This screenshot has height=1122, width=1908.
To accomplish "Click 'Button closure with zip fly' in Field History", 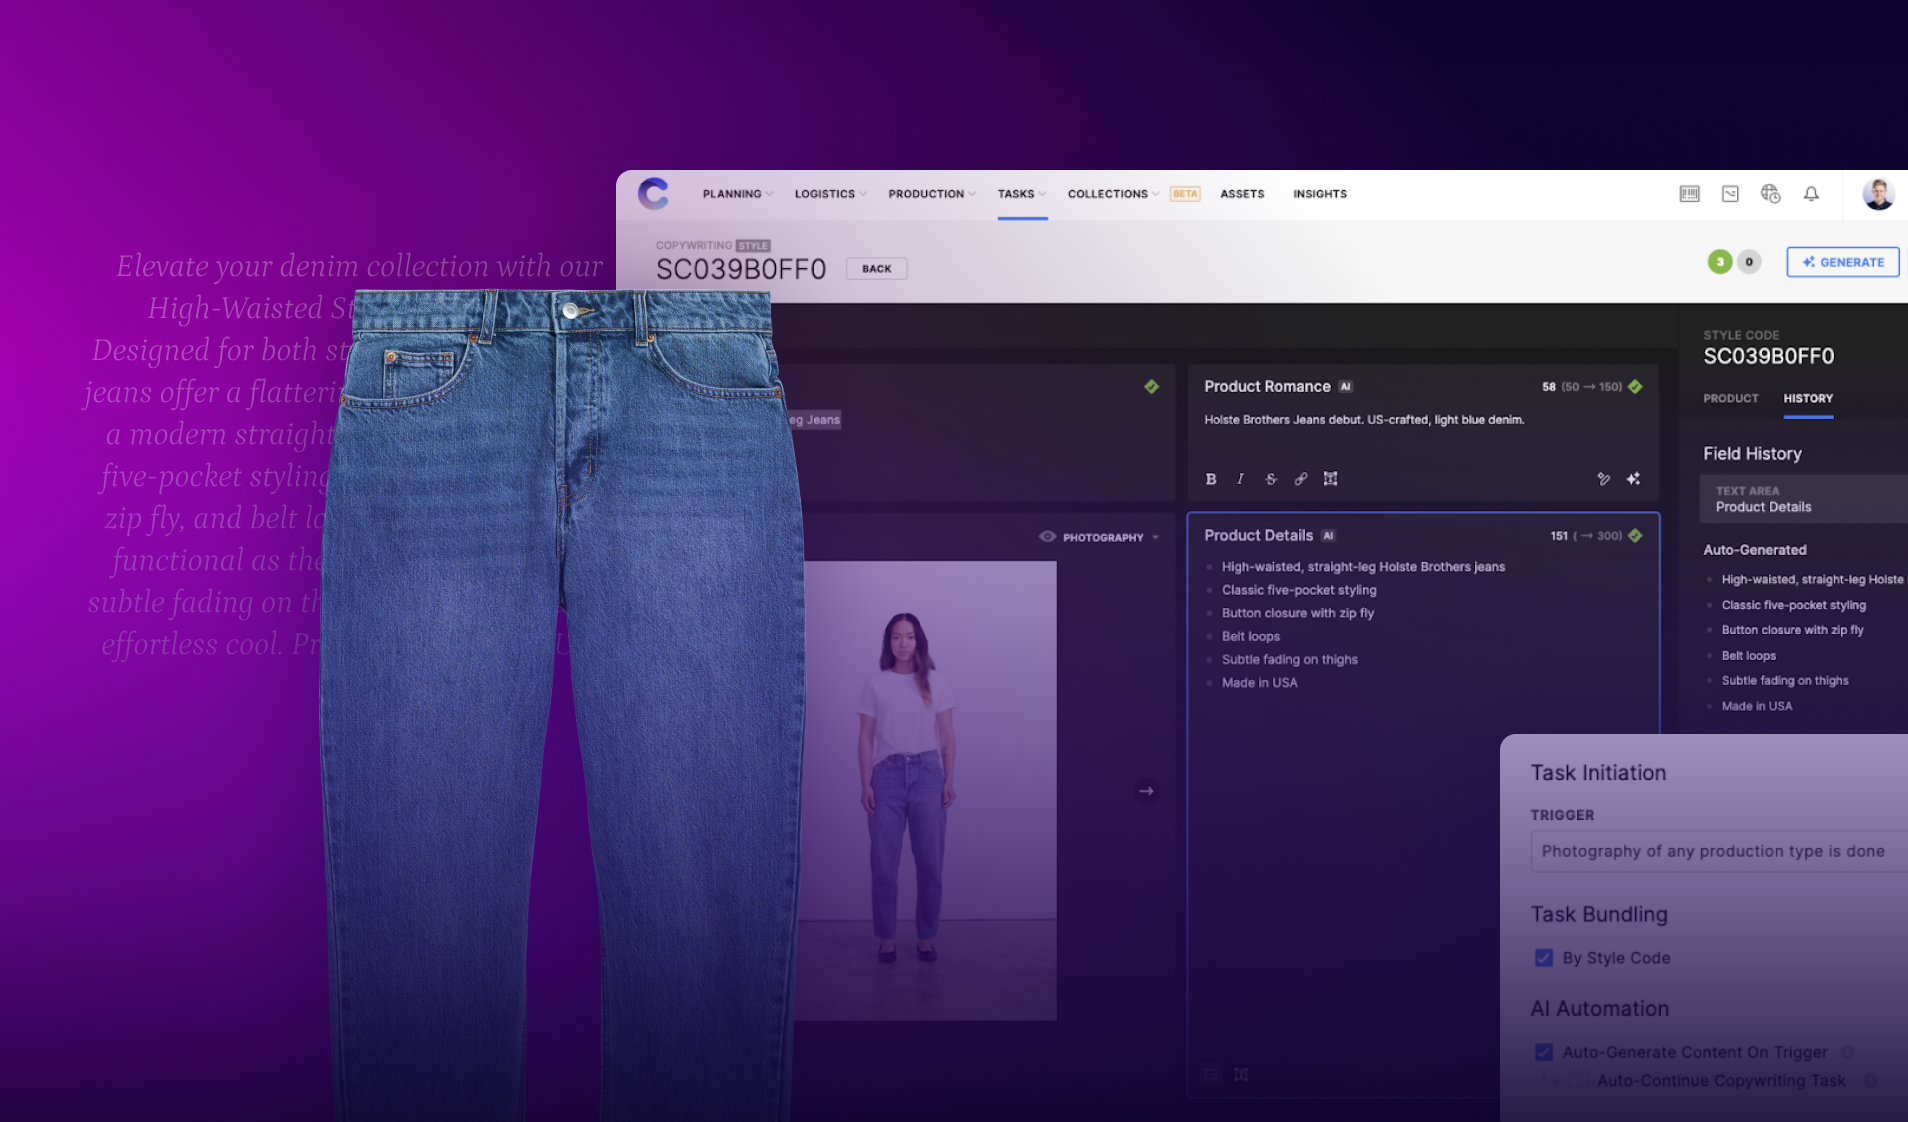I will click(x=1792, y=630).
